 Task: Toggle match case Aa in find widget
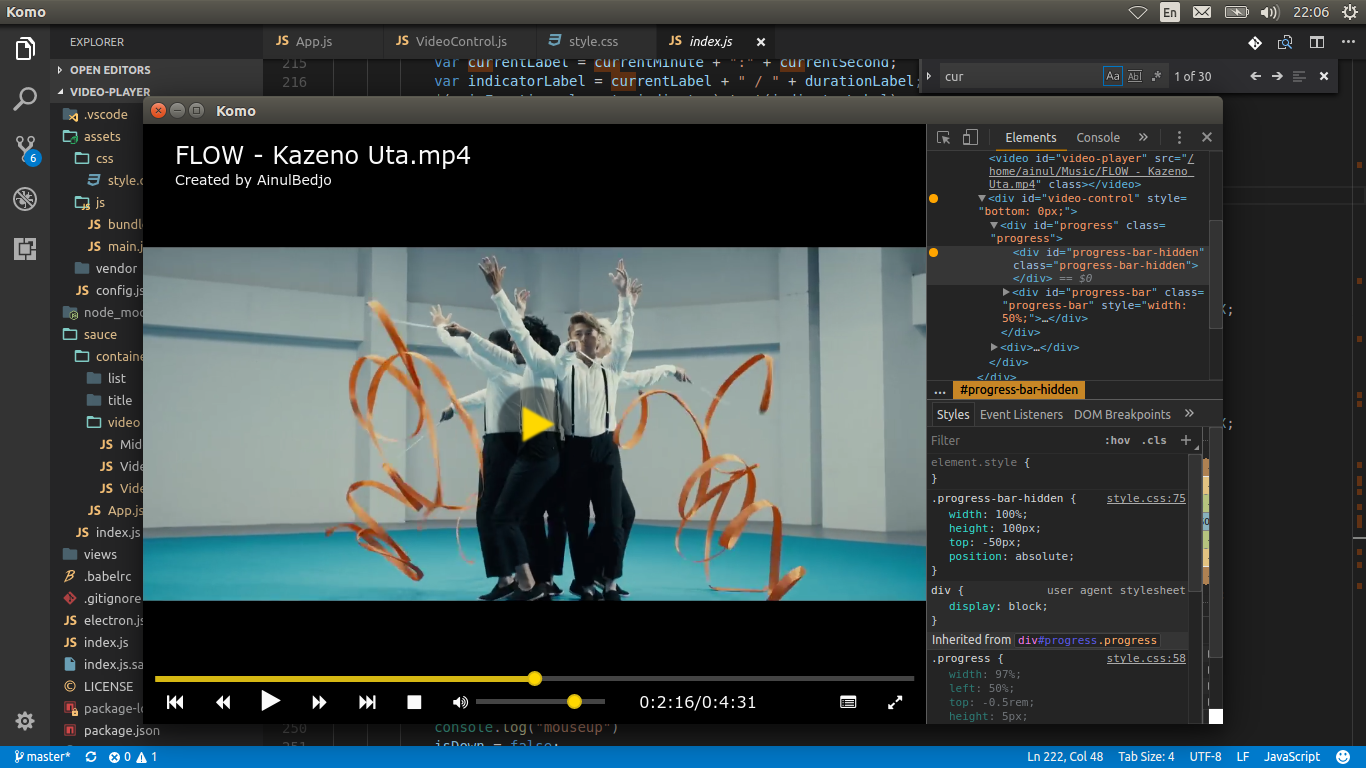pos(1112,76)
